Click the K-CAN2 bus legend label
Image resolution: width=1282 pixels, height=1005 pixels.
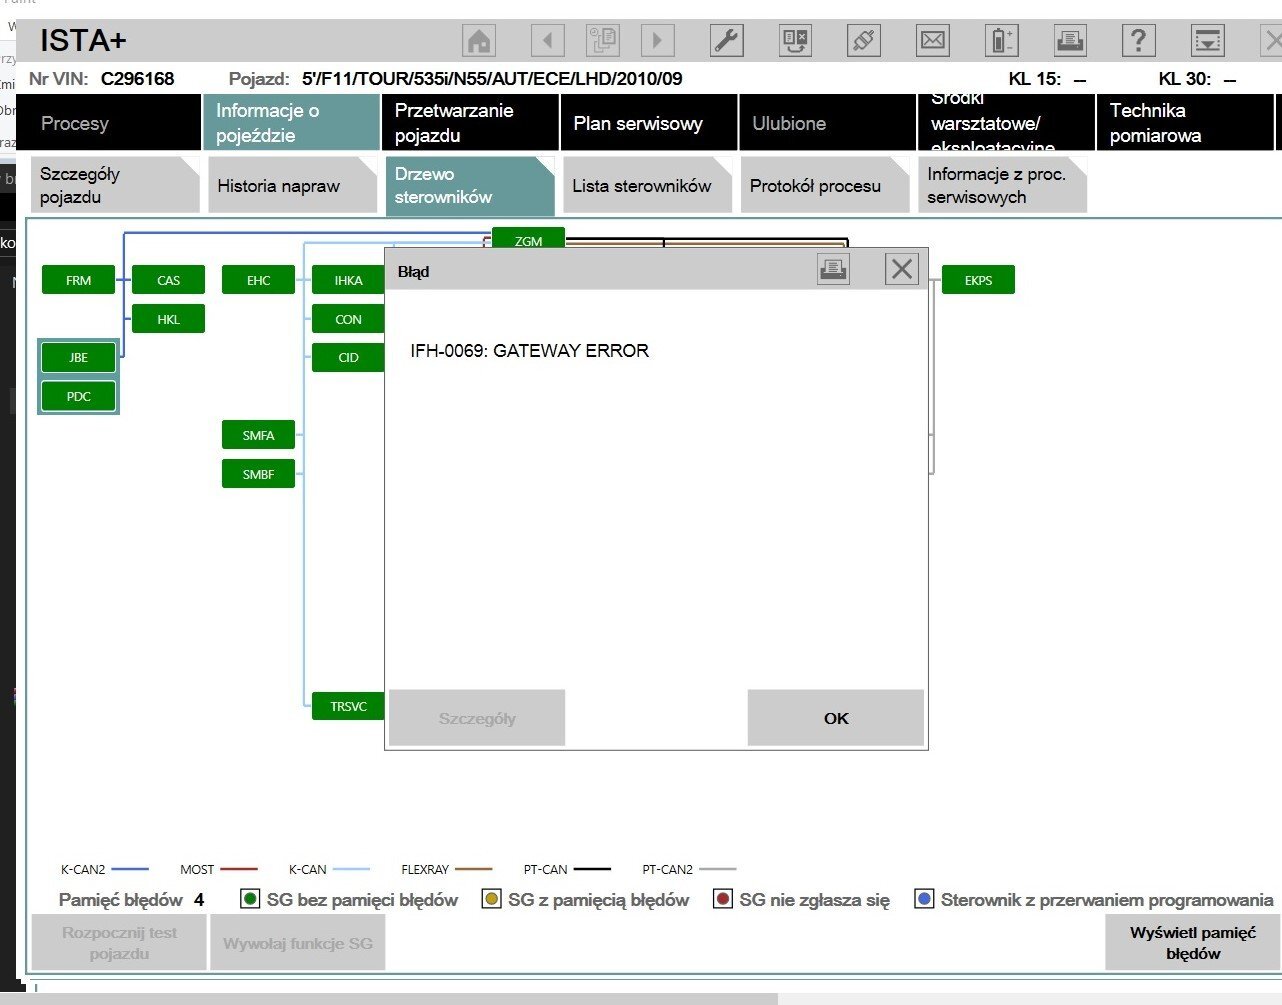click(x=83, y=869)
